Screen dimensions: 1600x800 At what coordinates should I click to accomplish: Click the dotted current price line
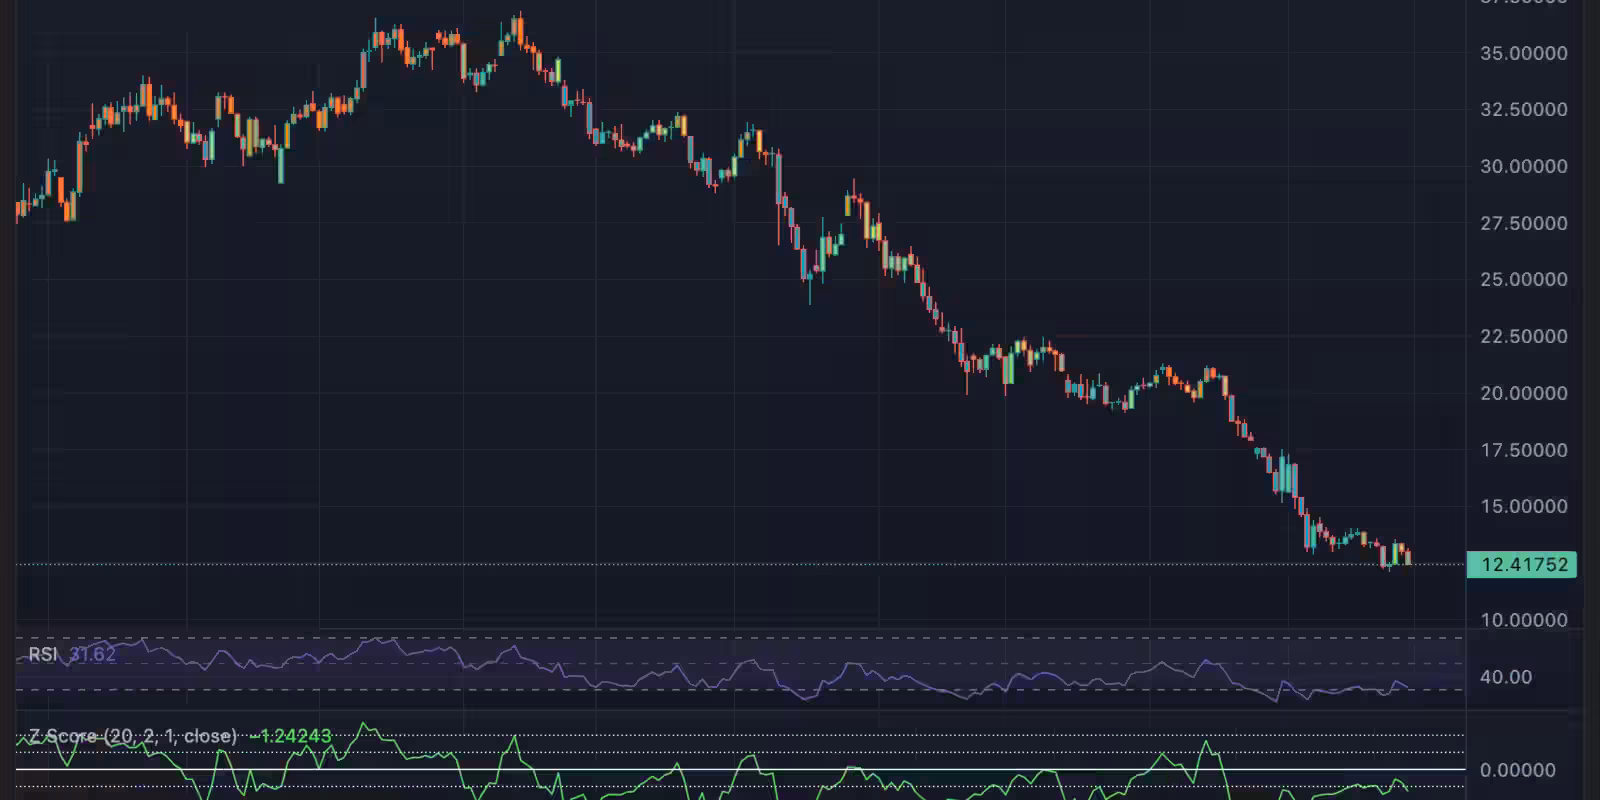click(x=700, y=564)
